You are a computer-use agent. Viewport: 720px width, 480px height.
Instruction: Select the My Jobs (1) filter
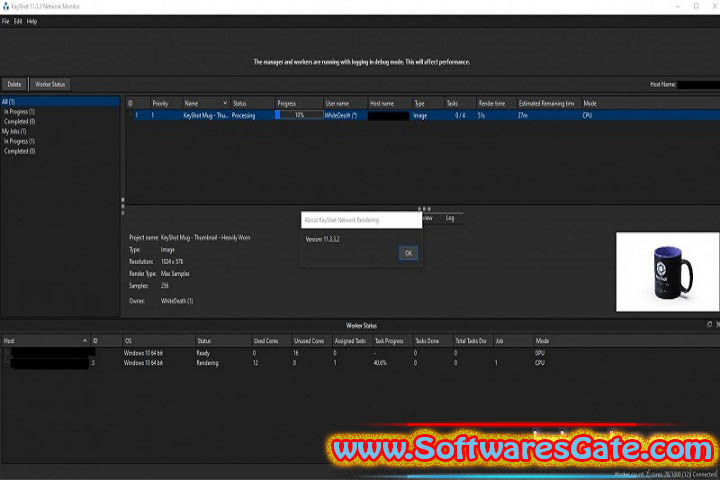[14, 131]
